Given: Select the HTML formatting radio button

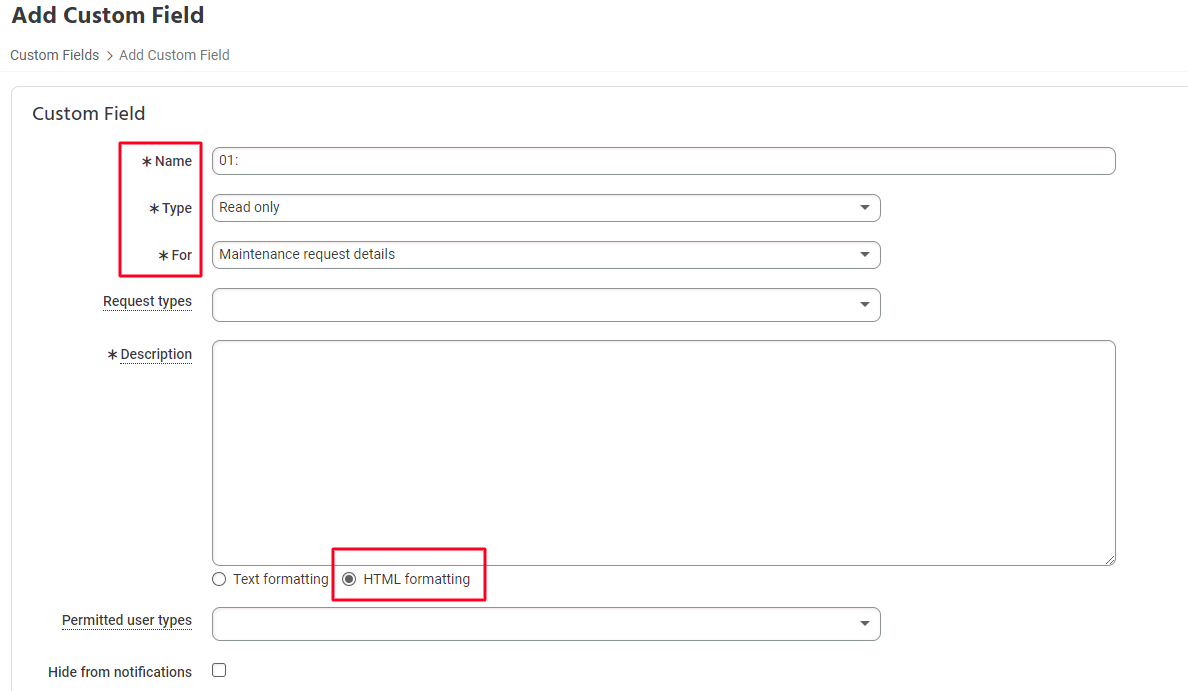Looking at the screenshot, I should (x=349, y=579).
